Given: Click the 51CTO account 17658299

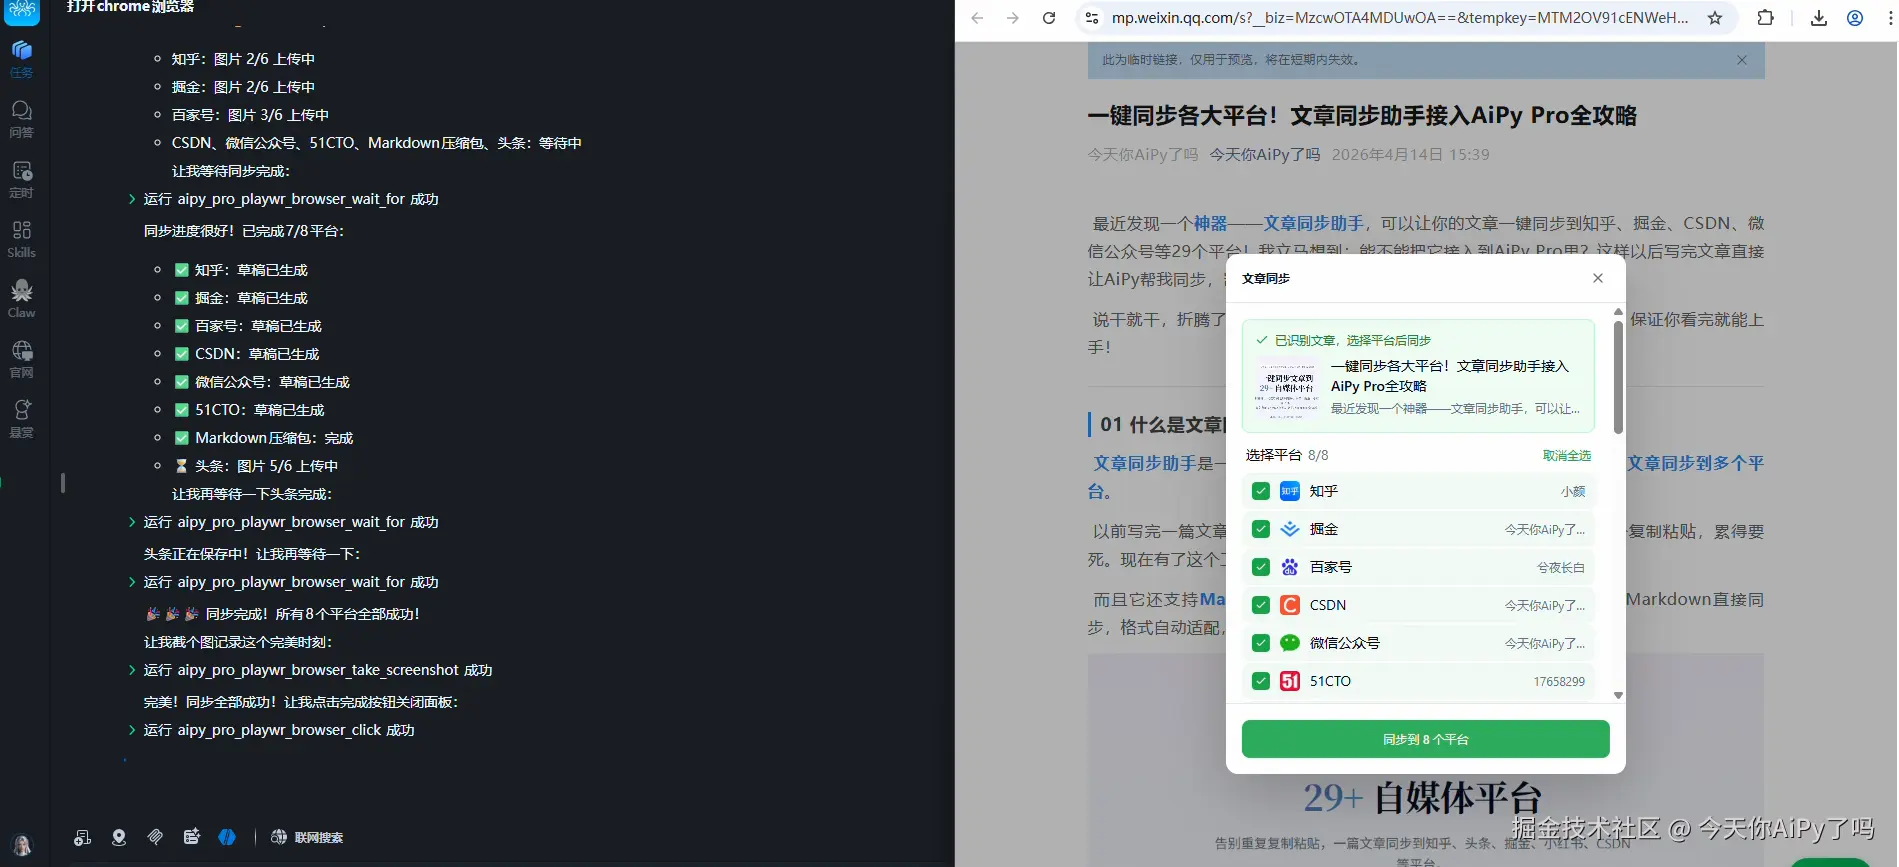Looking at the screenshot, I should (x=1559, y=681).
